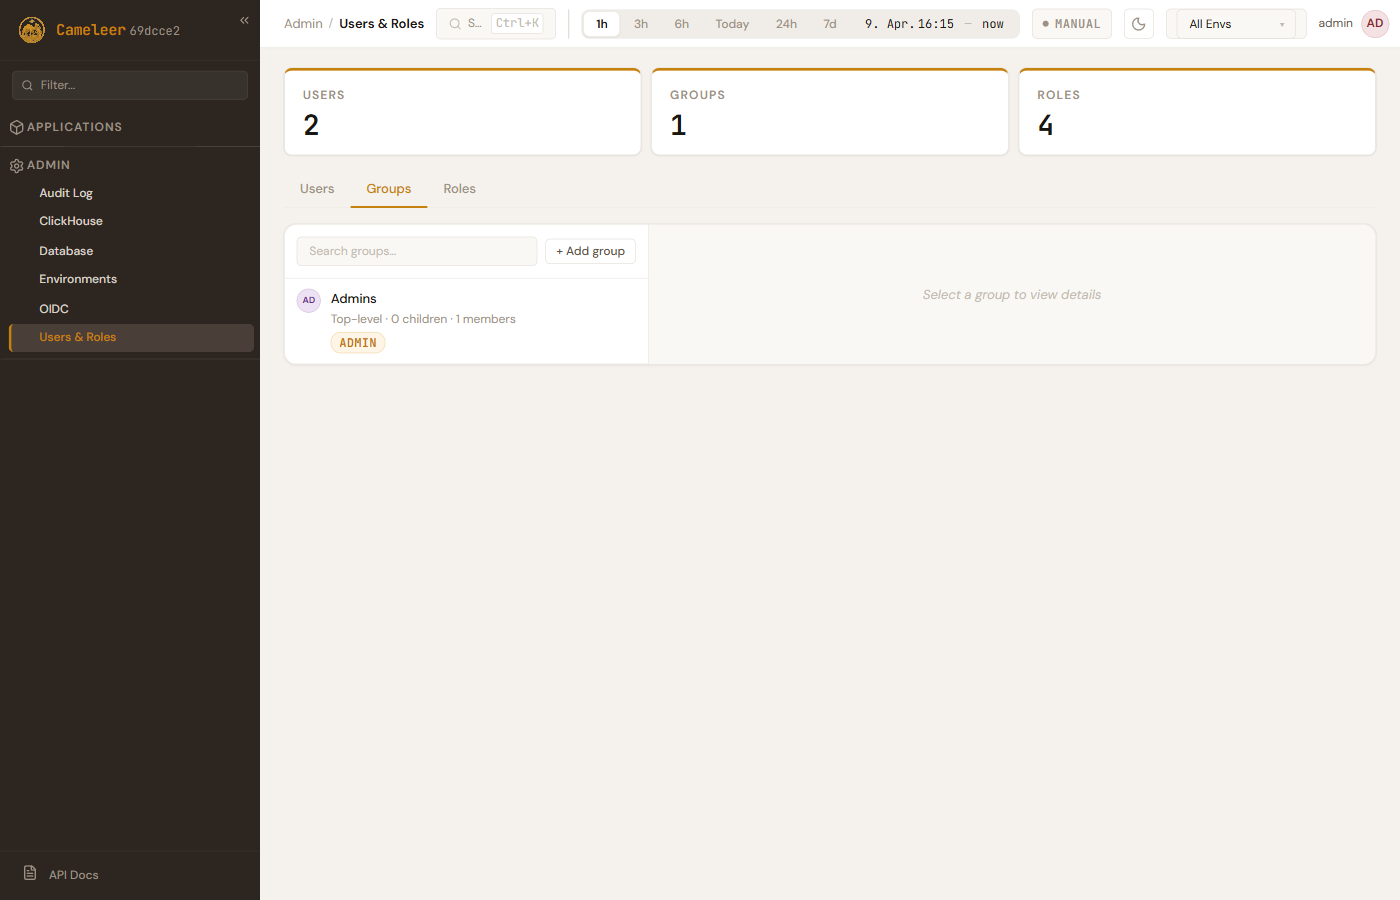Click the Add group button
Viewport: 1400px width, 900px height.
[590, 251]
